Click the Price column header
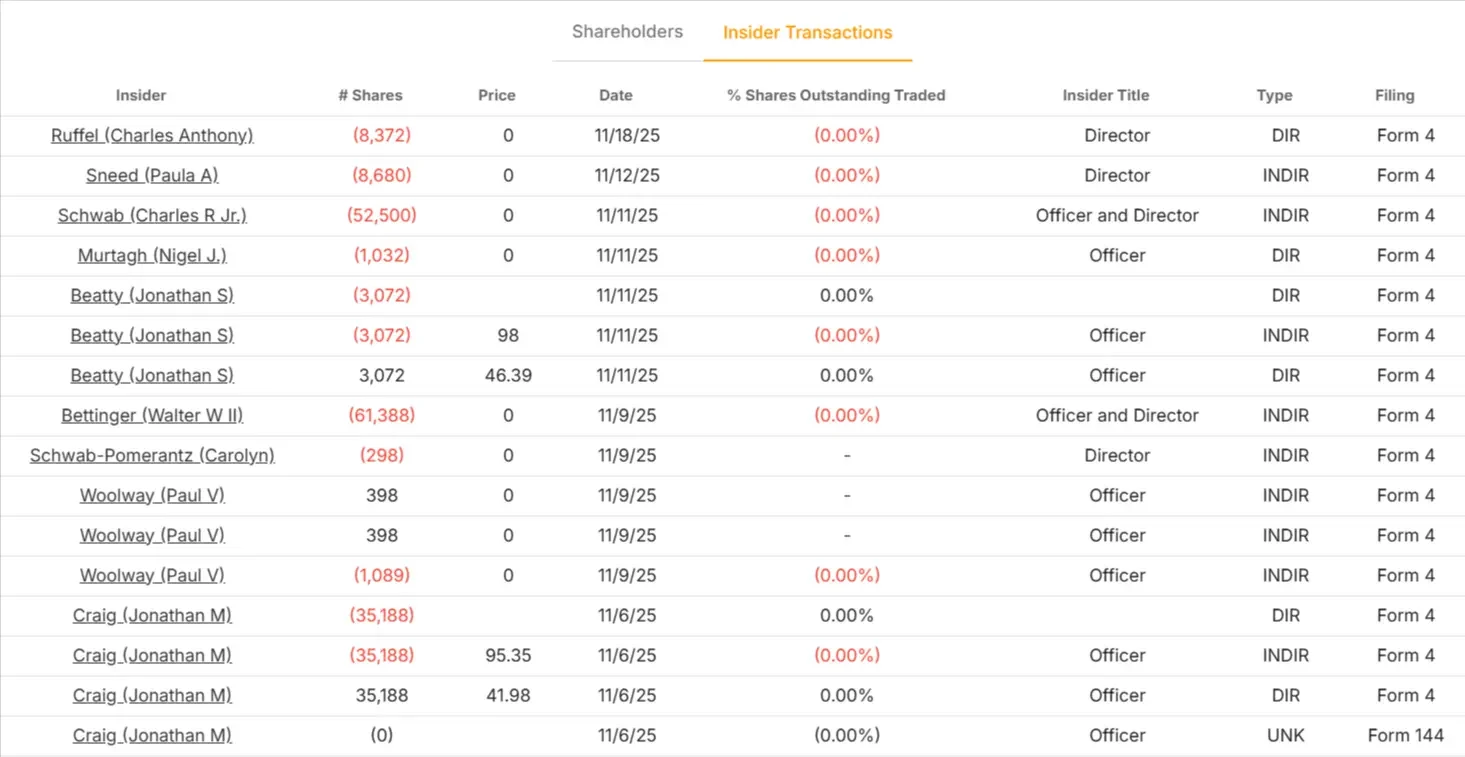Image resolution: width=1465 pixels, height=757 pixels. tap(497, 95)
